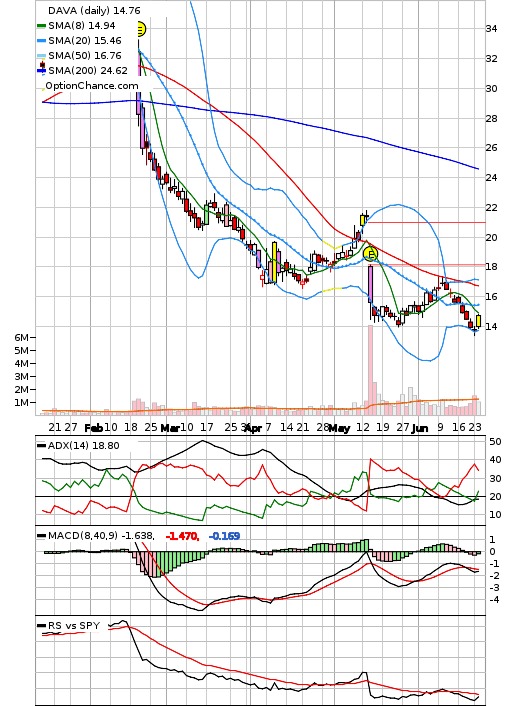This screenshot has height=706, width=526.
Task: Click the last yellow candlestick near 14
Action: tap(478, 321)
